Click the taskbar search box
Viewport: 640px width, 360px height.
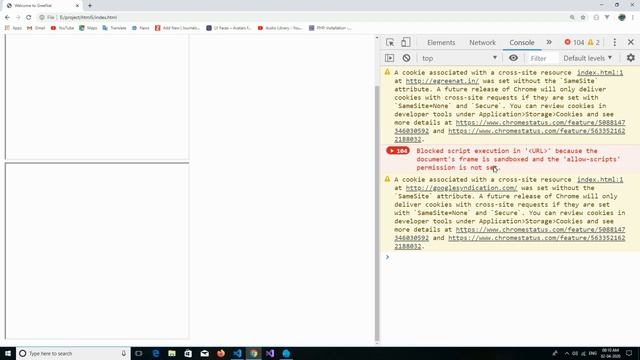pos(73,353)
